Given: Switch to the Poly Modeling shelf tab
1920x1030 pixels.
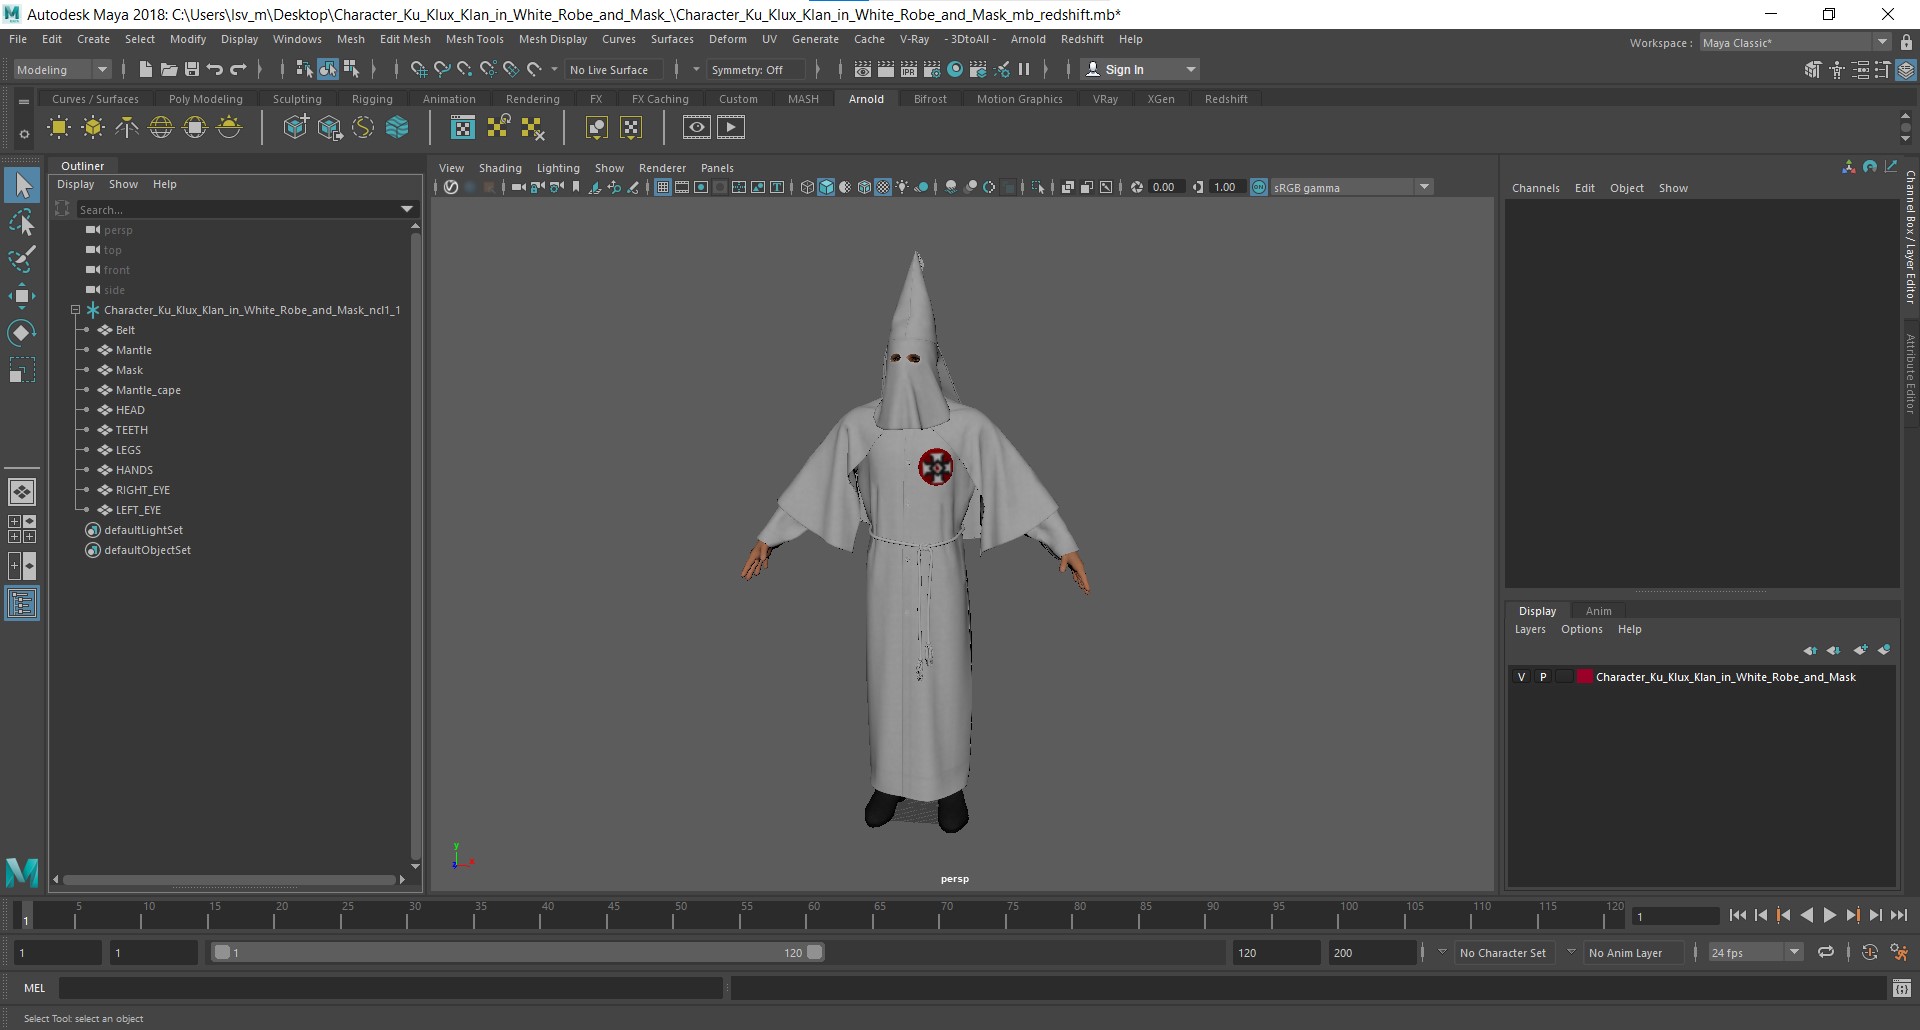Looking at the screenshot, I should tap(205, 99).
